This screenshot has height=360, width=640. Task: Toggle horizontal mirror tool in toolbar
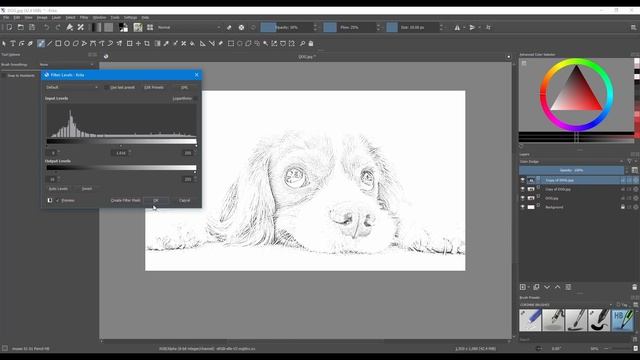[x=457, y=27]
